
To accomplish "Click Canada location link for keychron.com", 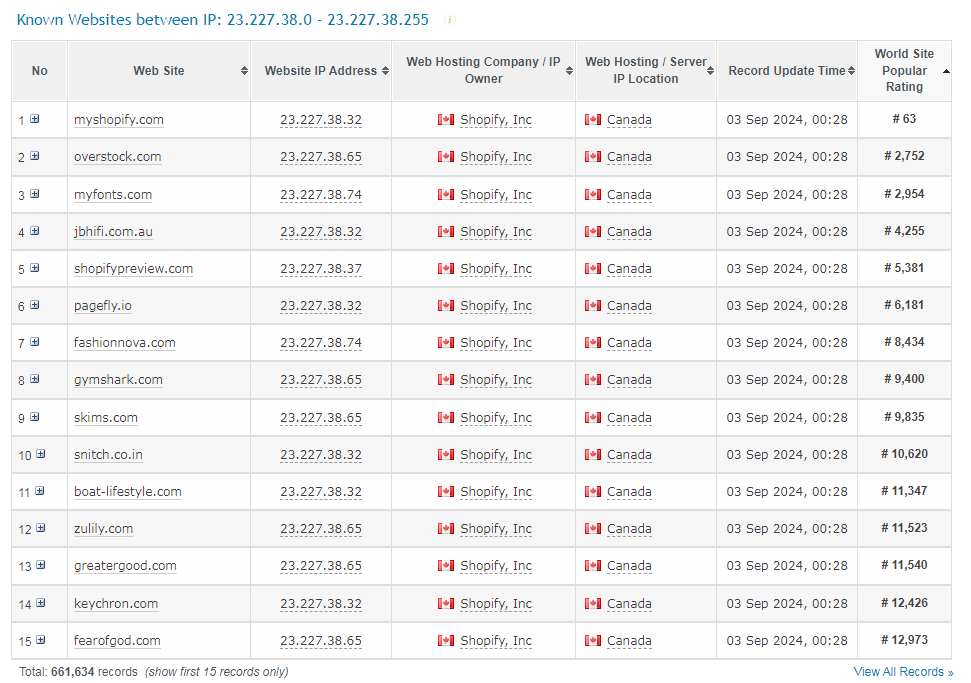I will click(629, 603).
